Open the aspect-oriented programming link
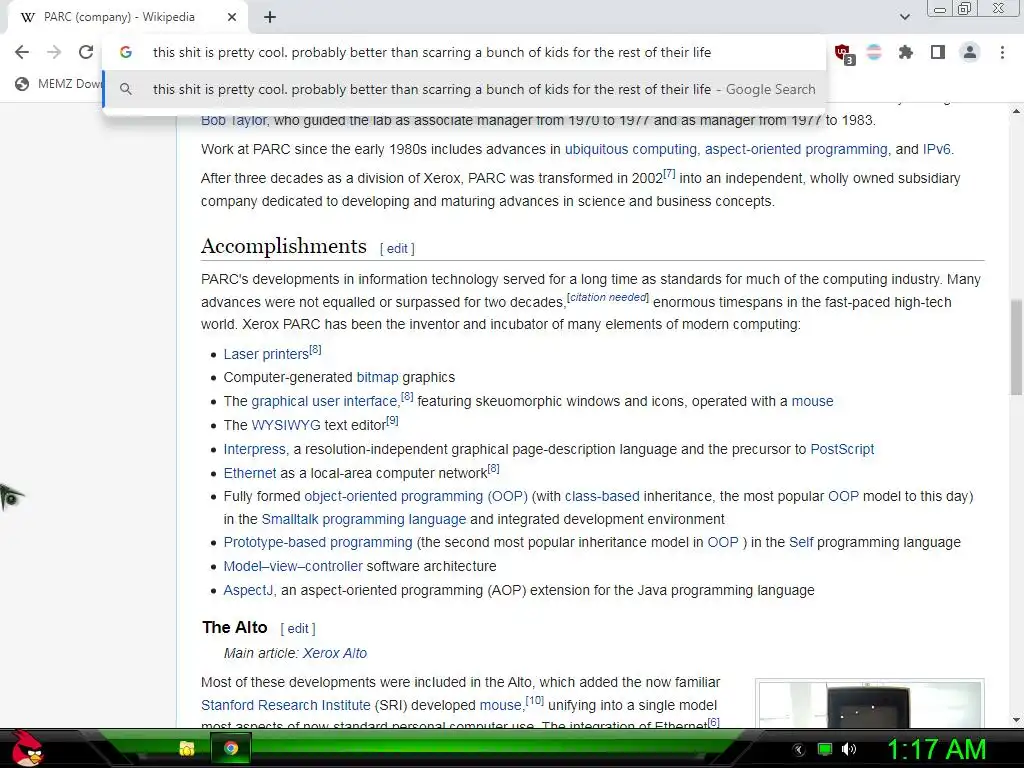Image resolution: width=1024 pixels, height=768 pixels. 796,149
